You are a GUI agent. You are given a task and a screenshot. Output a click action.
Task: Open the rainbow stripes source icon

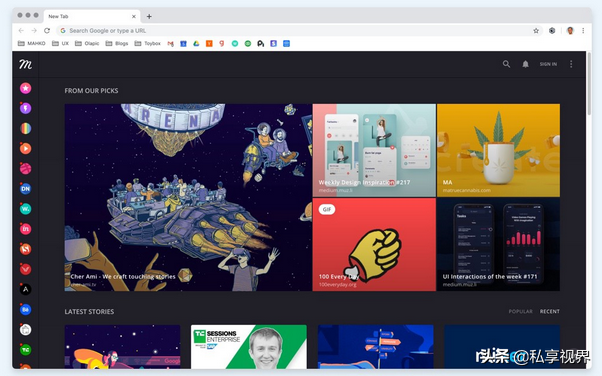coord(26,128)
